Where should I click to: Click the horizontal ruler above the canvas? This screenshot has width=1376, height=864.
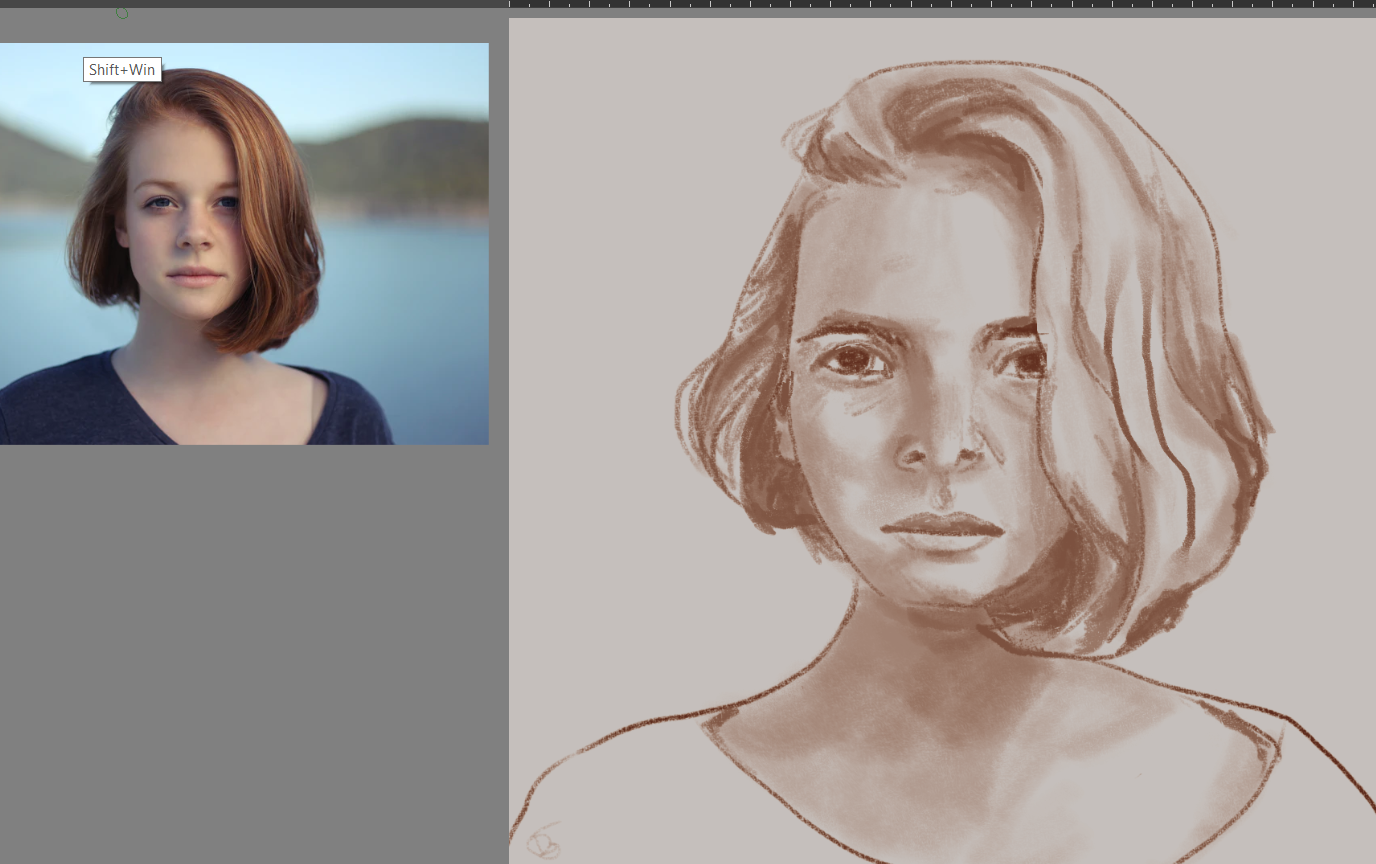click(942, 4)
